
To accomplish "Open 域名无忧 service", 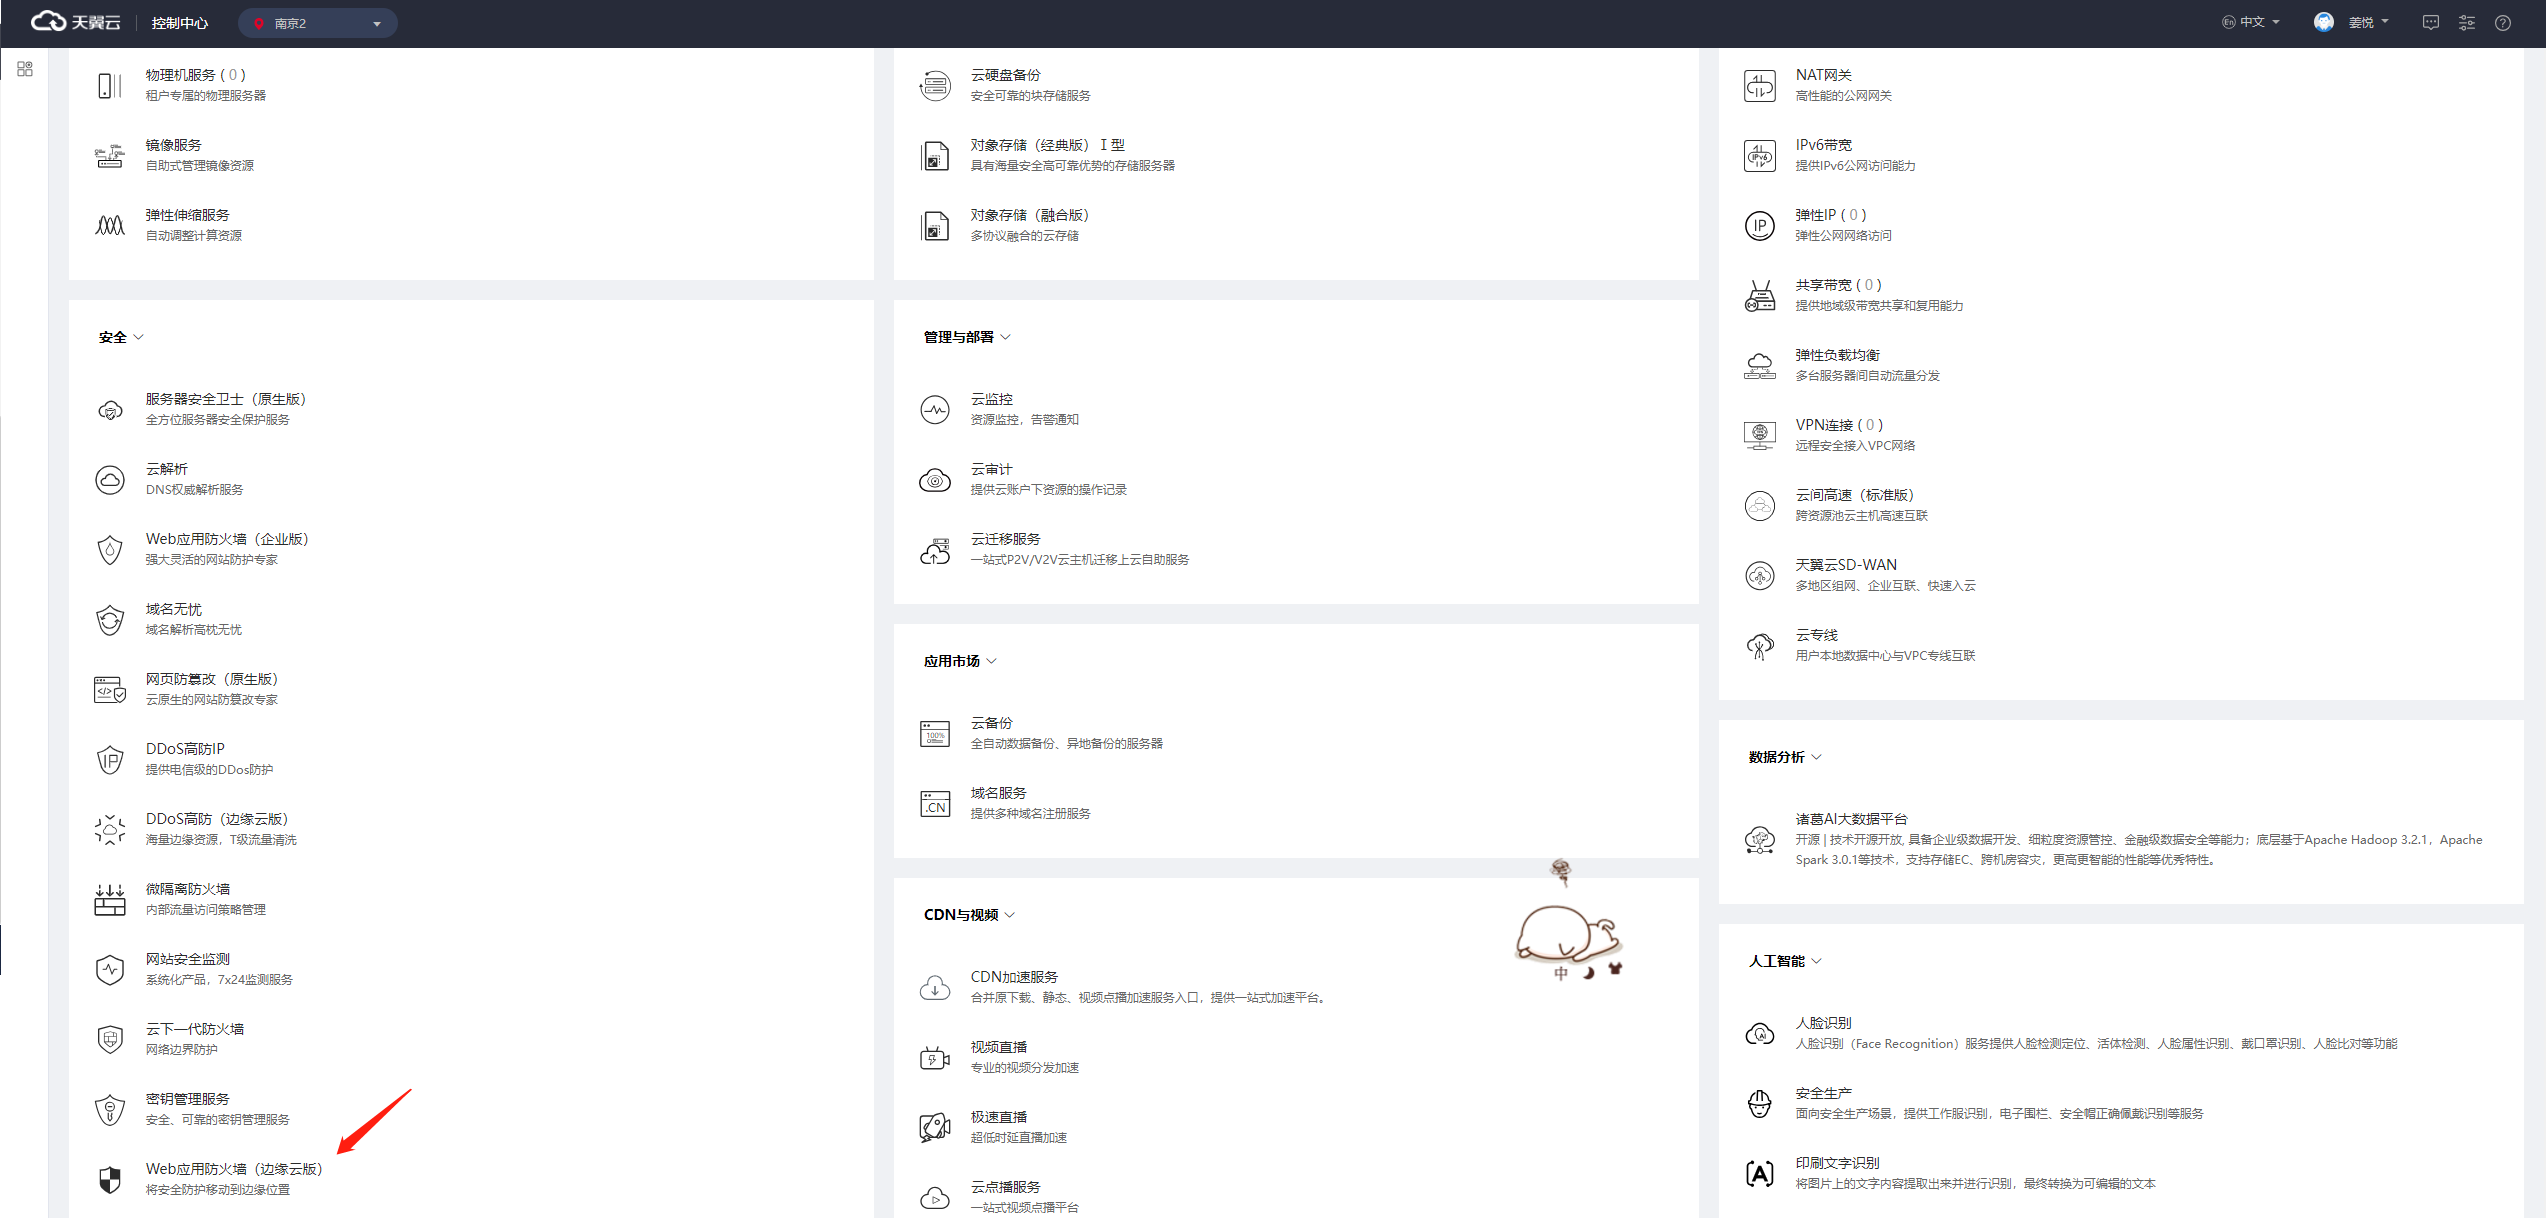I will tap(174, 609).
